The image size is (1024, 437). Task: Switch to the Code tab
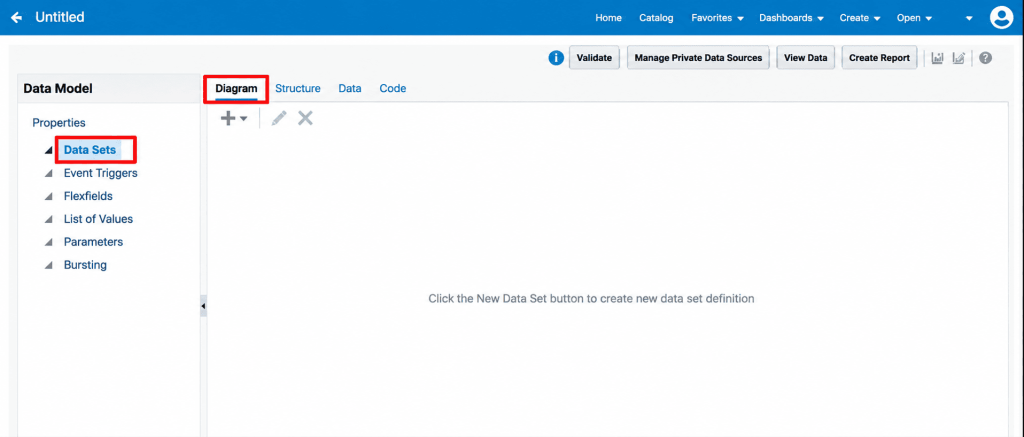pyautogui.click(x=392, y=88)
